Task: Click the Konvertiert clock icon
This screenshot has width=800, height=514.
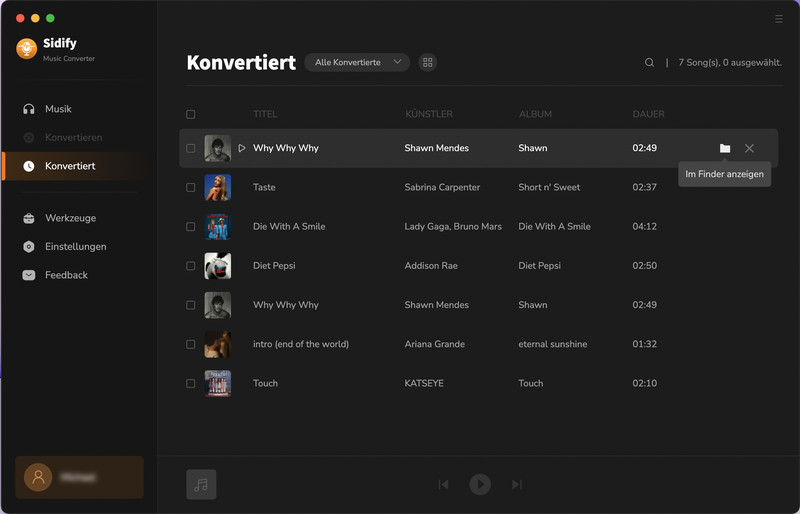Action: (29, 166)
